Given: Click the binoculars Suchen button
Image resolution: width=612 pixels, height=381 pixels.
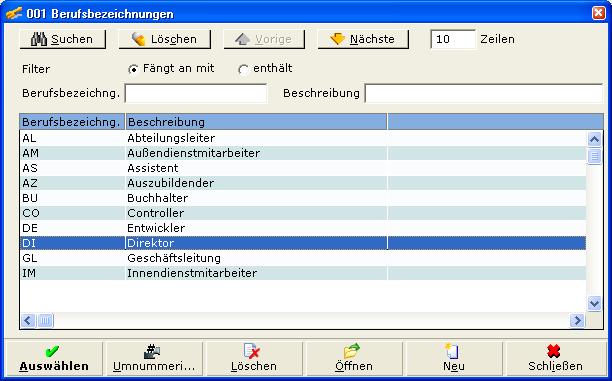Looking at the screenshot, I should tap(62, 39).
